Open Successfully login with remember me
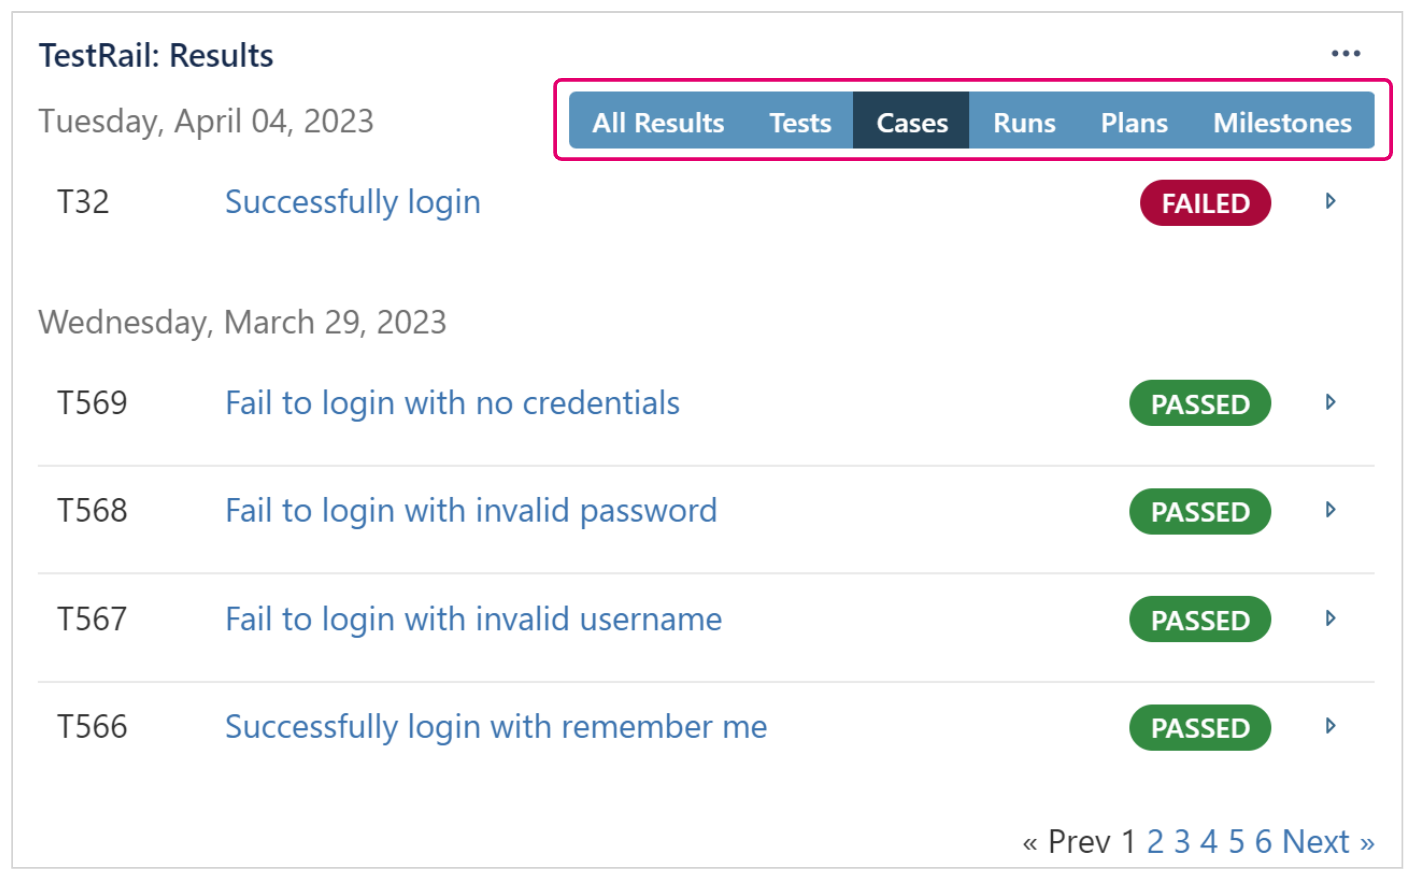The width and height of the screenshot is (1415, 877). pos(496,727)
